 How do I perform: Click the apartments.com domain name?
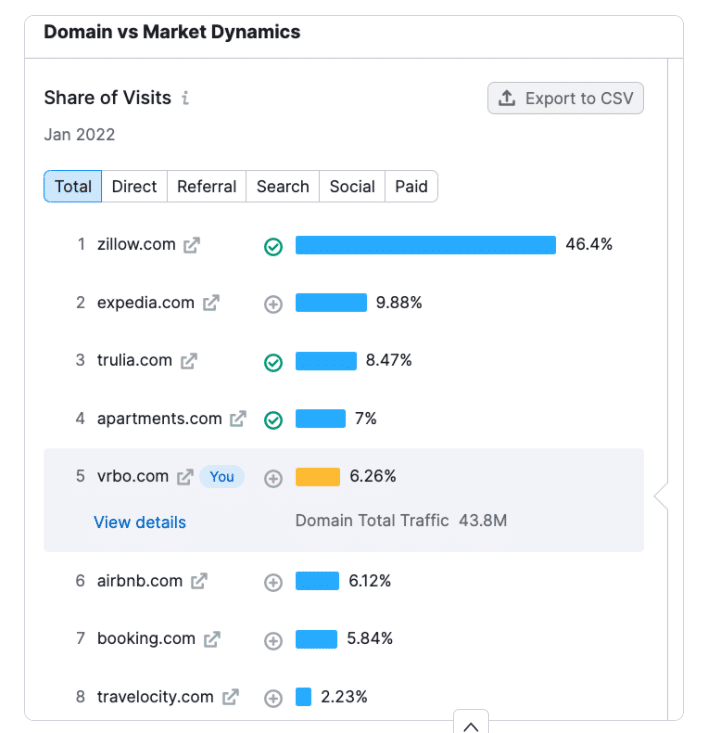point(159,418)
